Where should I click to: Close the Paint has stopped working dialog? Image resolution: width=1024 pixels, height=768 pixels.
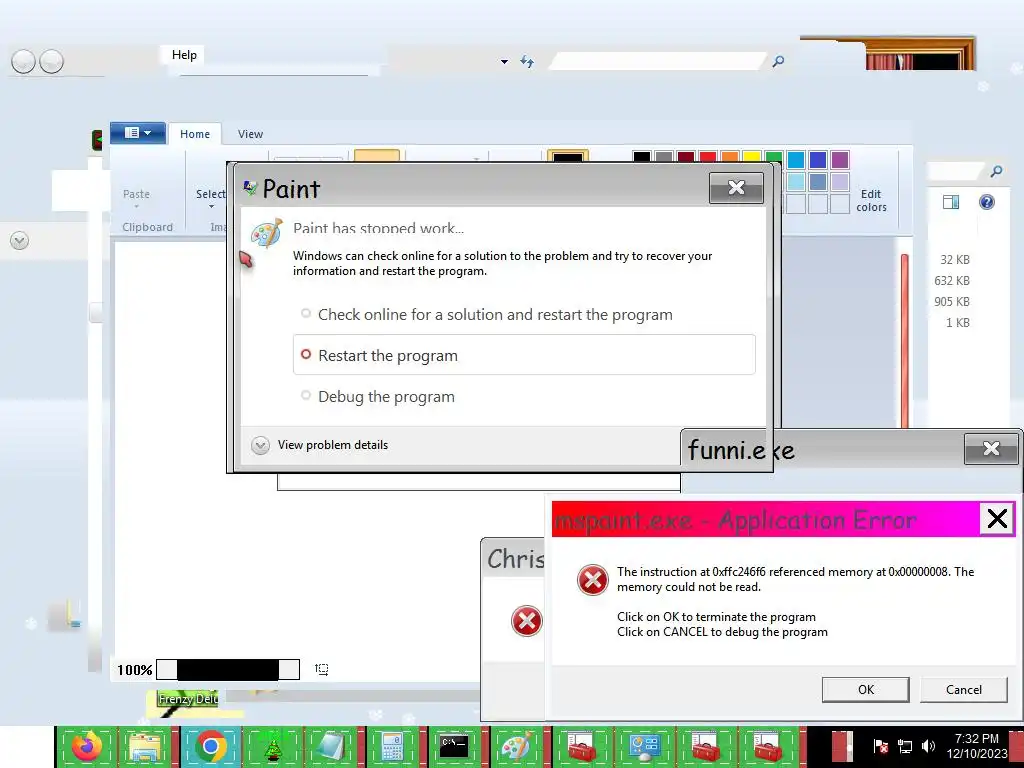pyautogui.click(x=736, y=188)
